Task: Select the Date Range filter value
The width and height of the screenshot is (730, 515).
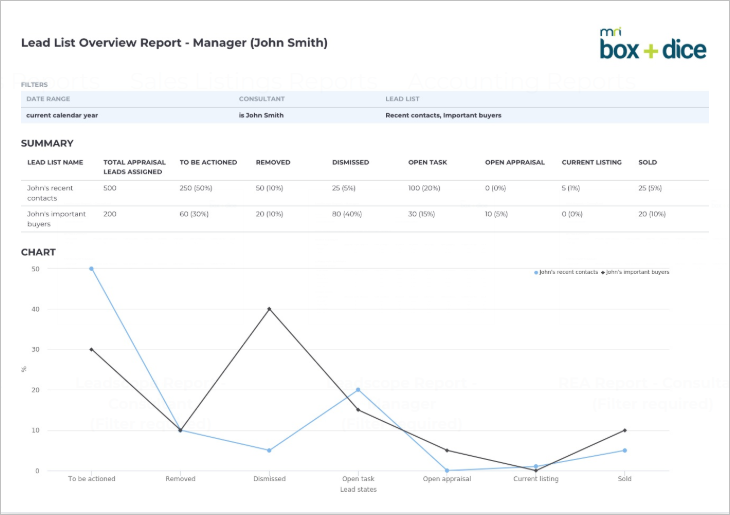Action: pyautogui.click(x=62, y=115)
